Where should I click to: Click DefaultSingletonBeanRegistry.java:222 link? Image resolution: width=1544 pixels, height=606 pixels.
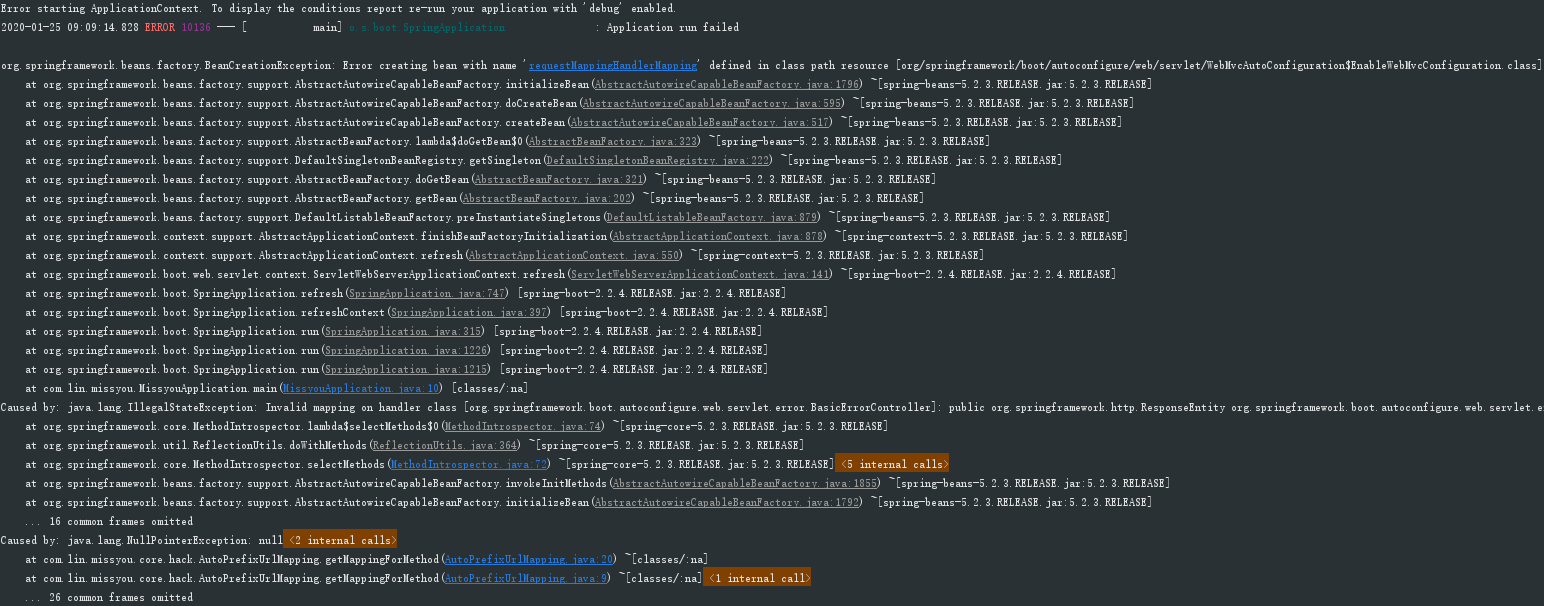pyautogui.click(x=659, y=161)
